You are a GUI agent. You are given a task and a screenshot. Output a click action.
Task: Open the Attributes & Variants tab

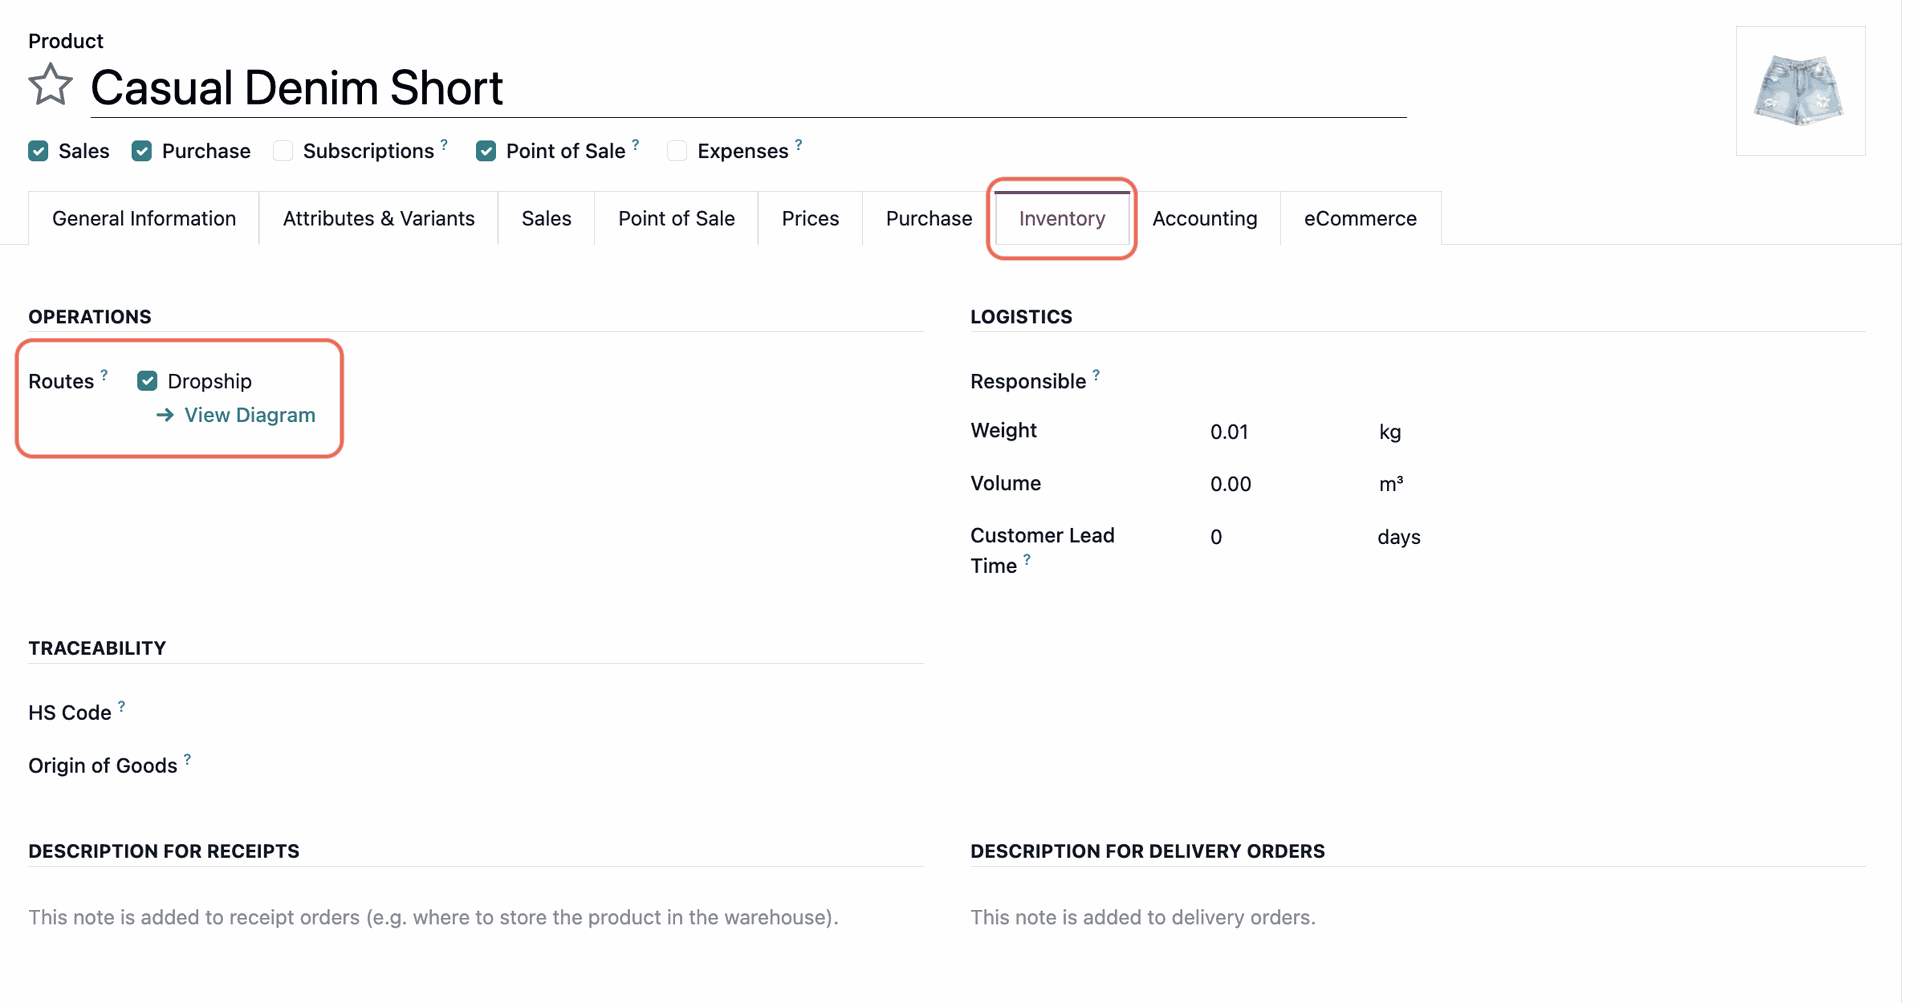pos(378,218)
